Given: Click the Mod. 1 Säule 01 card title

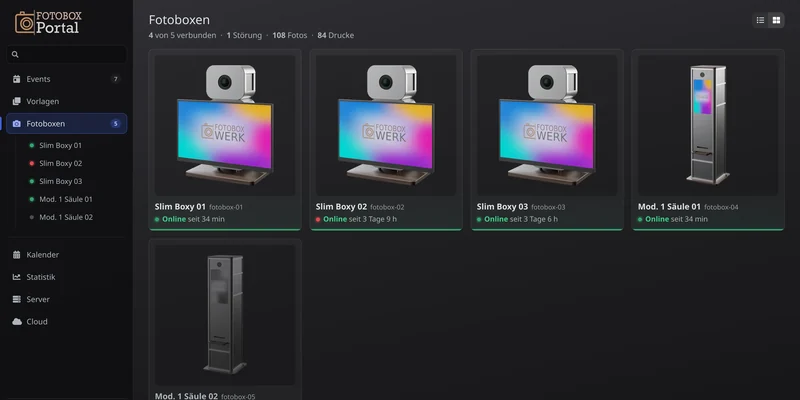Looking at the screenshot, I should [669, 207].
